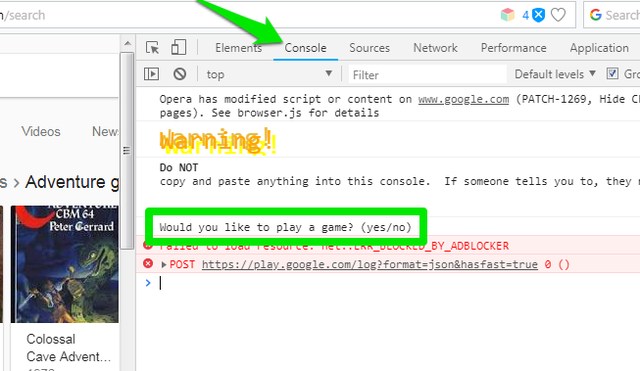This screenshot has height=371, width=640.
Task: Click the heart bookmark icon
Action: pos(558,15)
